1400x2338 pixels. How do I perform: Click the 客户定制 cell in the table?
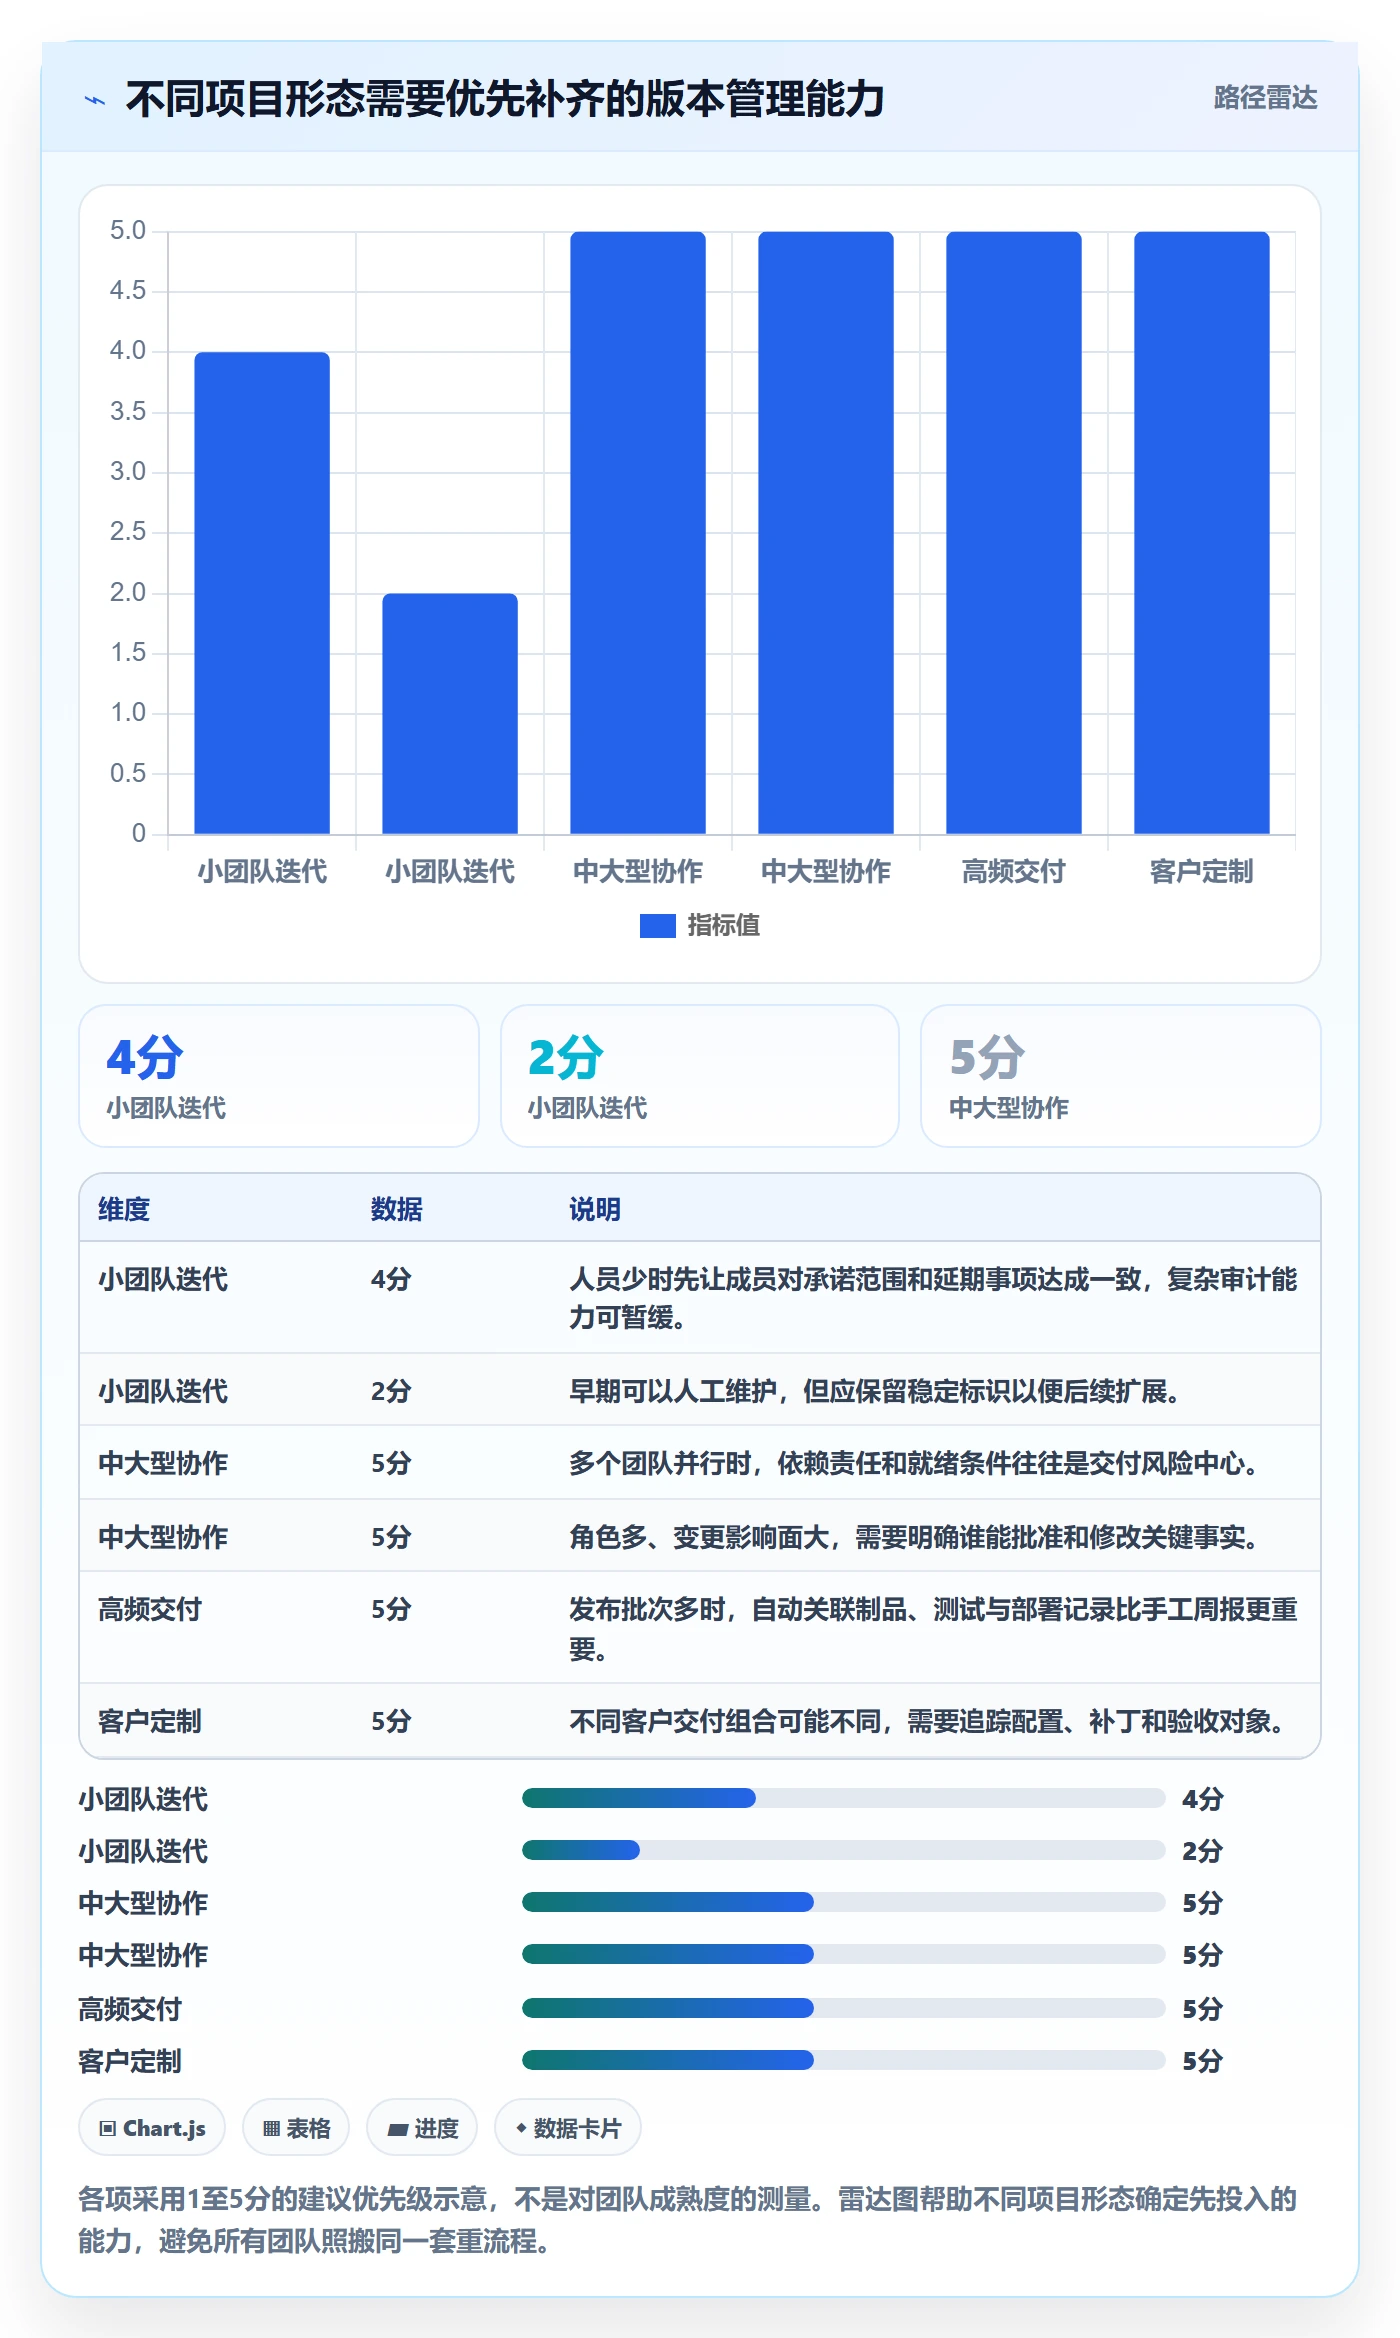[x=150, y=1721]
